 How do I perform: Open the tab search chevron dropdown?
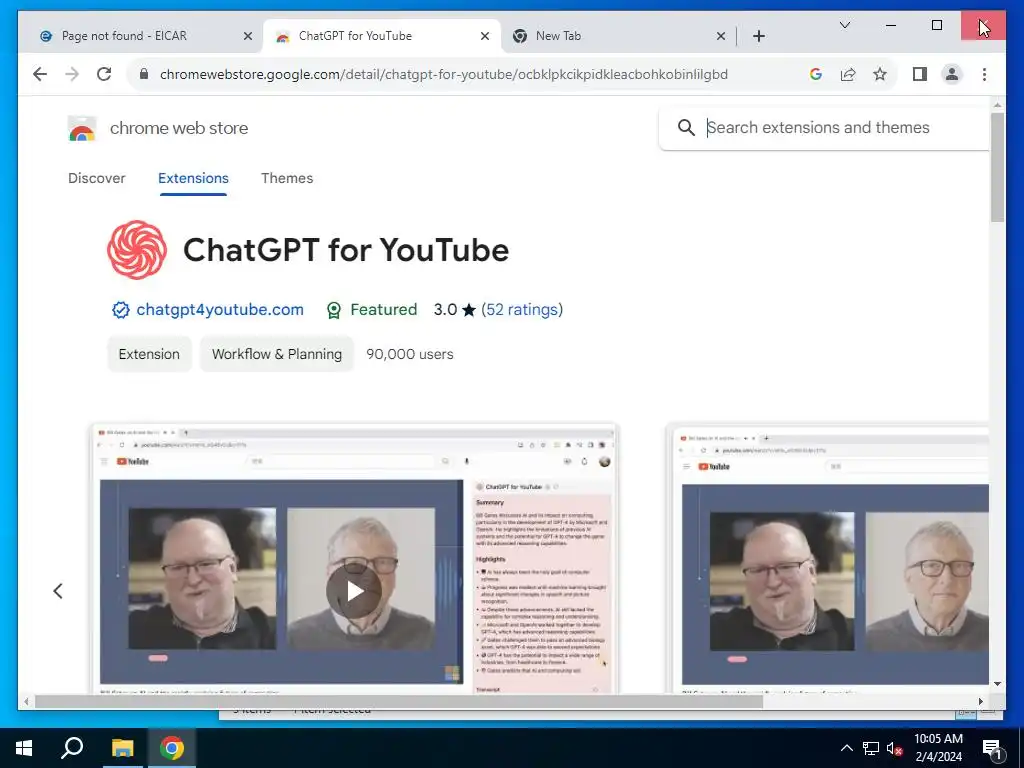coord(844,25)
